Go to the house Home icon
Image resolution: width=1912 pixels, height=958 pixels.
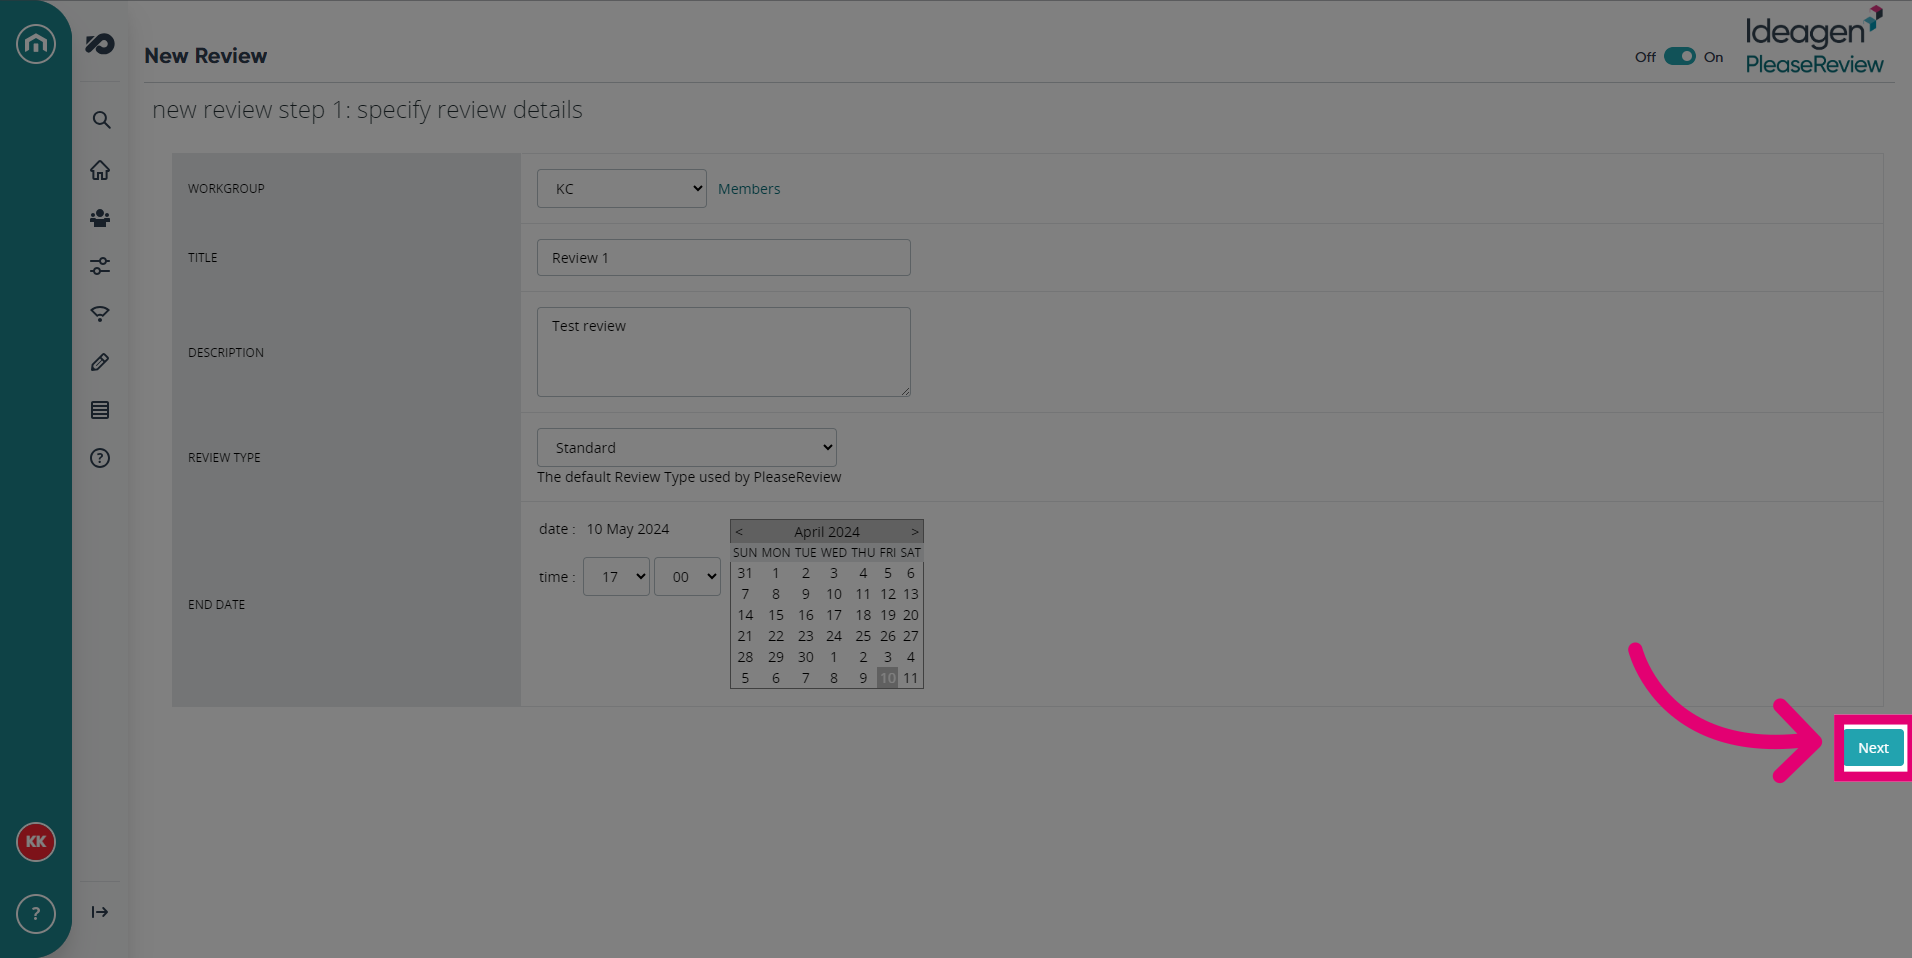(100, 170)
